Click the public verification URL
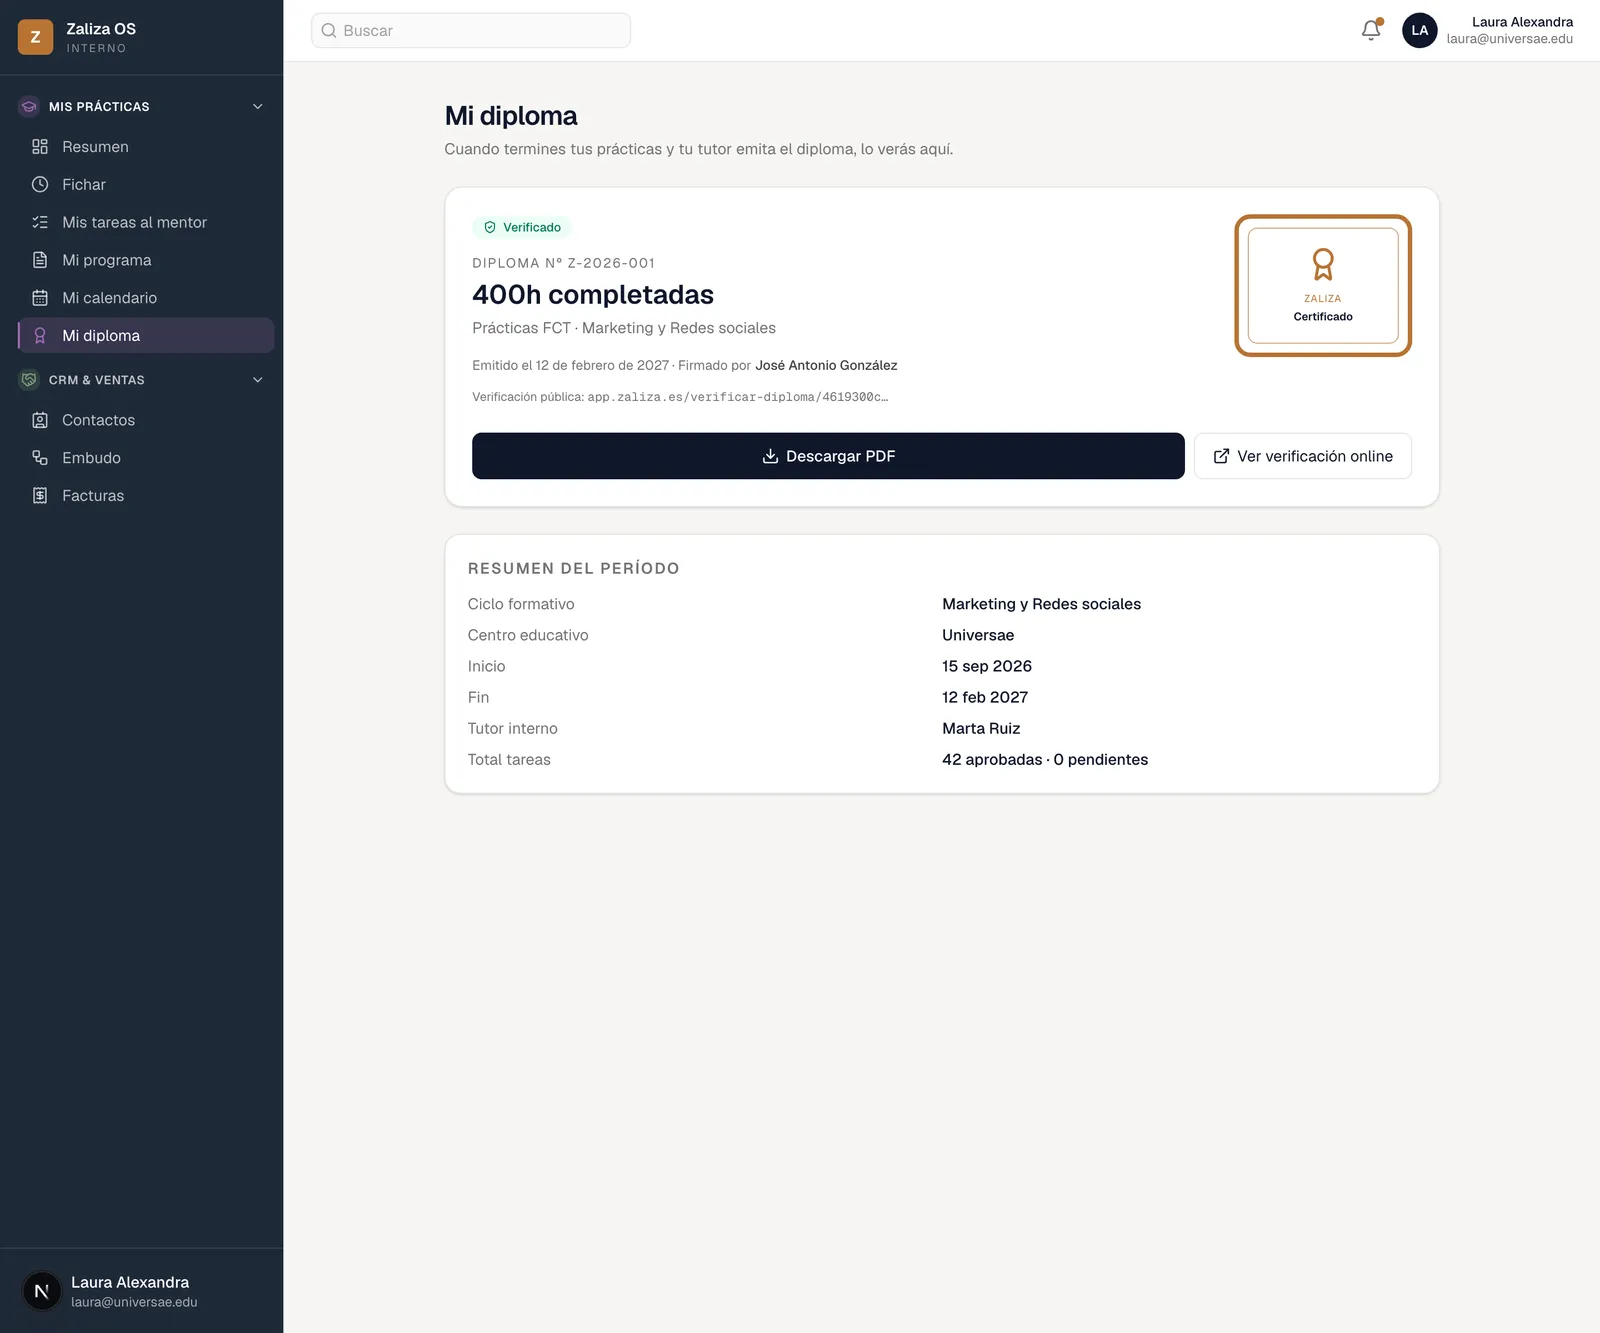 tap(738, 397)
